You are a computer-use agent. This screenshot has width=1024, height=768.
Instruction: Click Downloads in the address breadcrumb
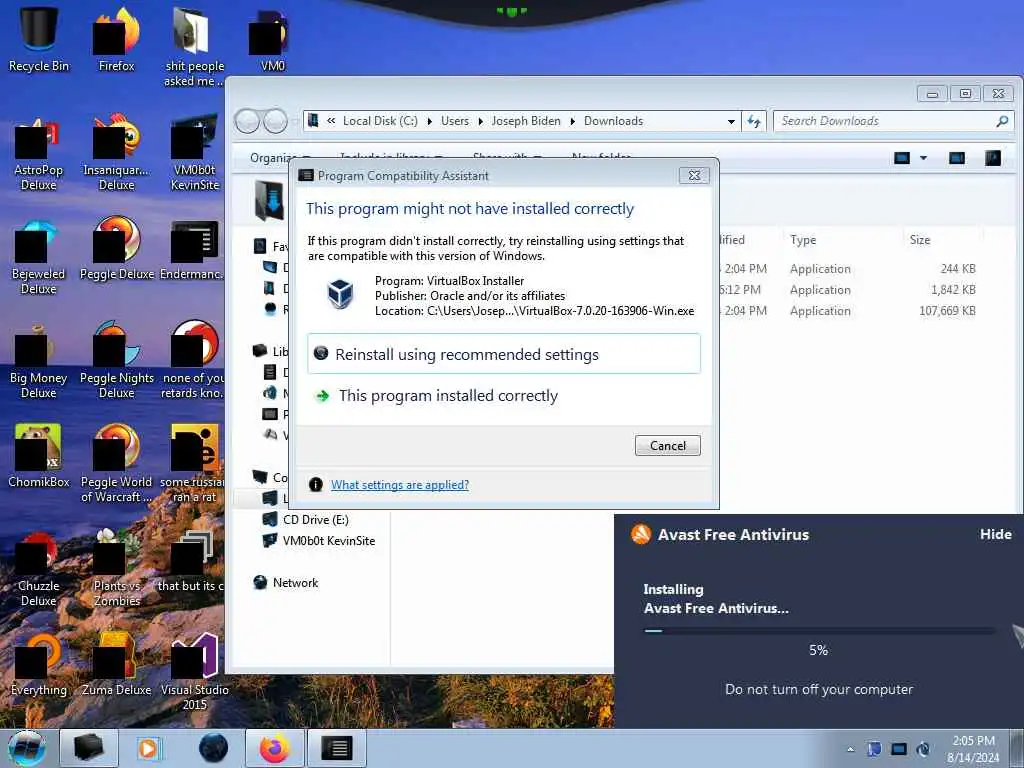pyautogui.click(x=613, y=121)
